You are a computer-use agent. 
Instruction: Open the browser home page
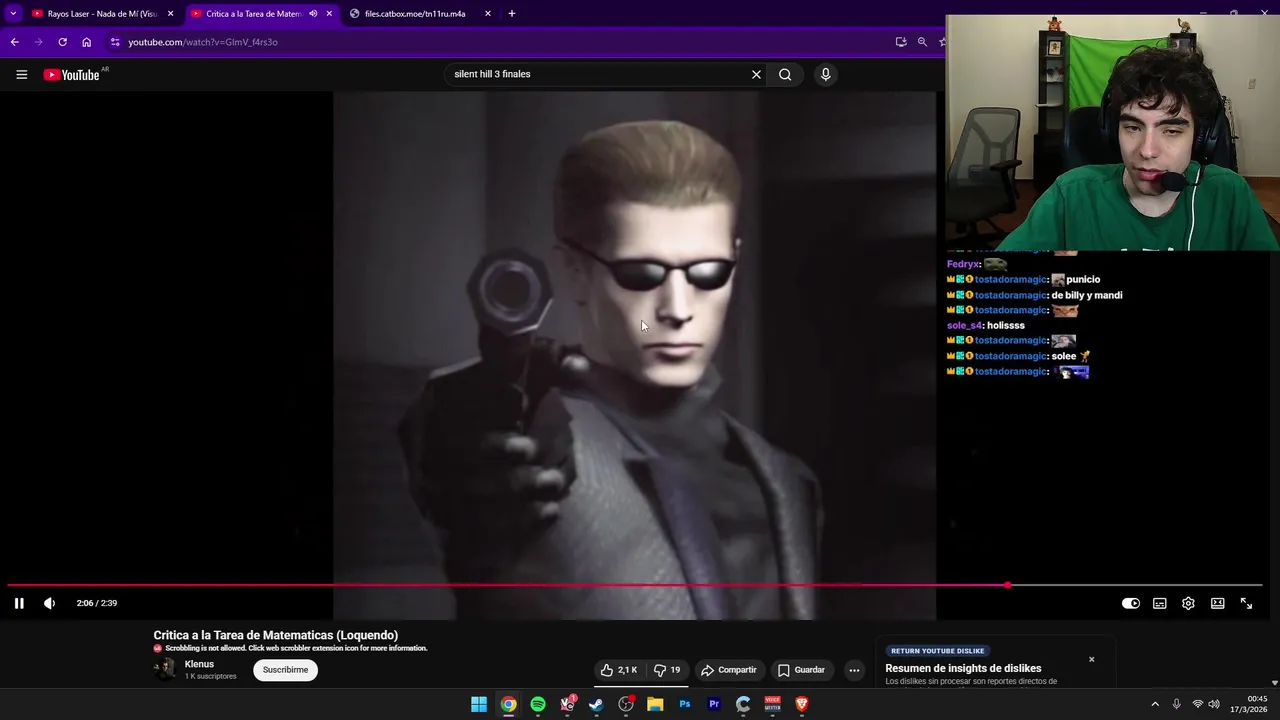tap(86, 42)
